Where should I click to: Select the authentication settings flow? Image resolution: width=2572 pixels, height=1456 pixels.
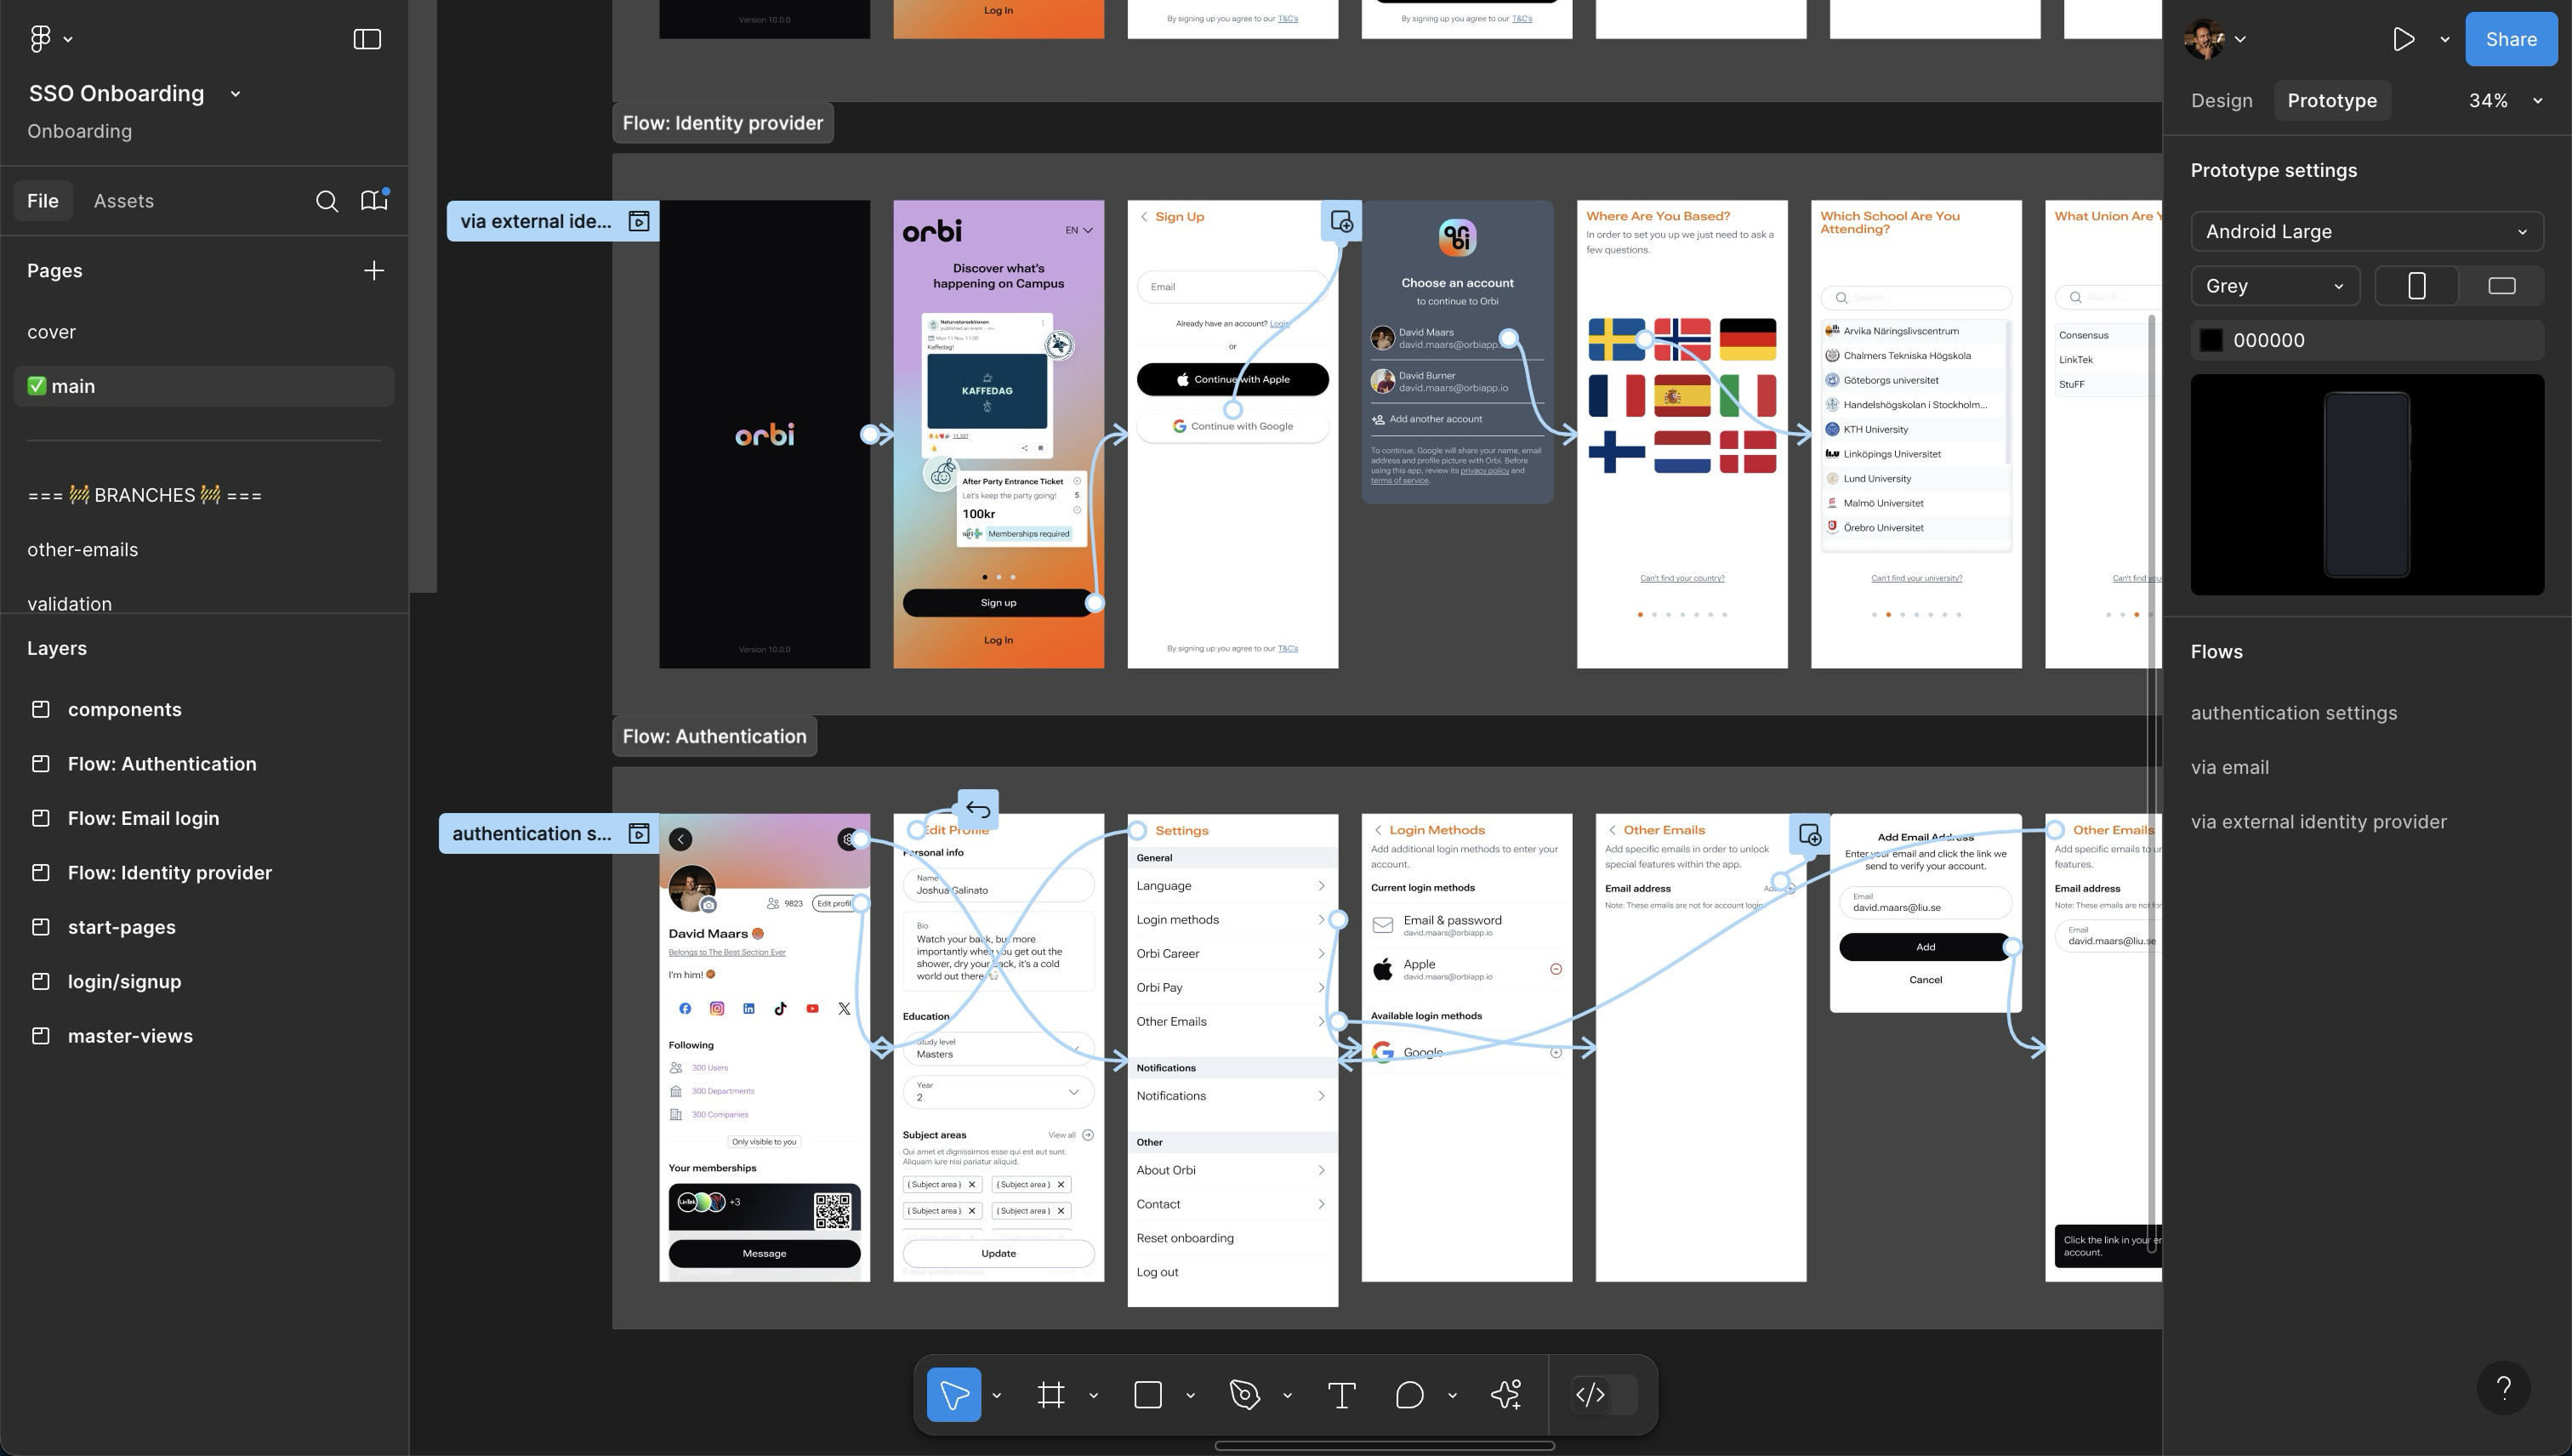point(2293,713)
